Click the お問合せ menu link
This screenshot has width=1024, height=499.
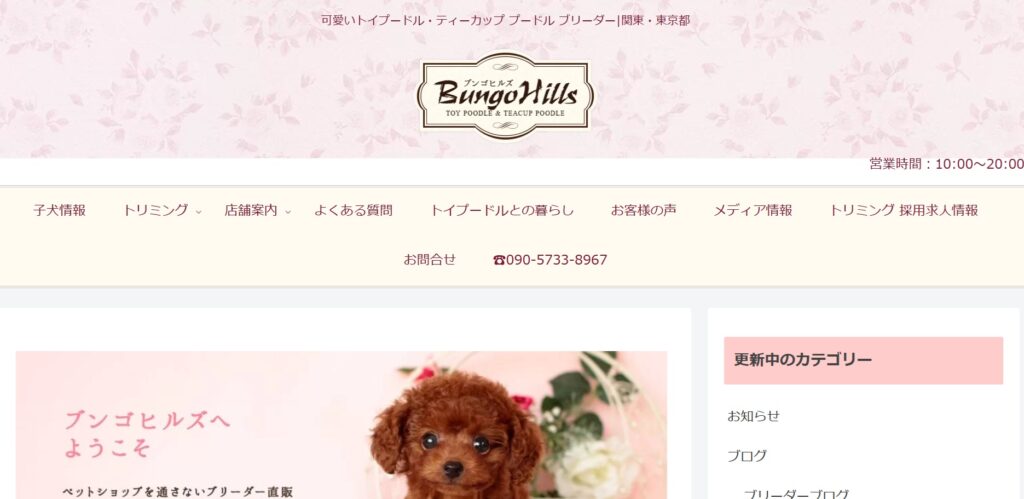click(x=429, y=259)
